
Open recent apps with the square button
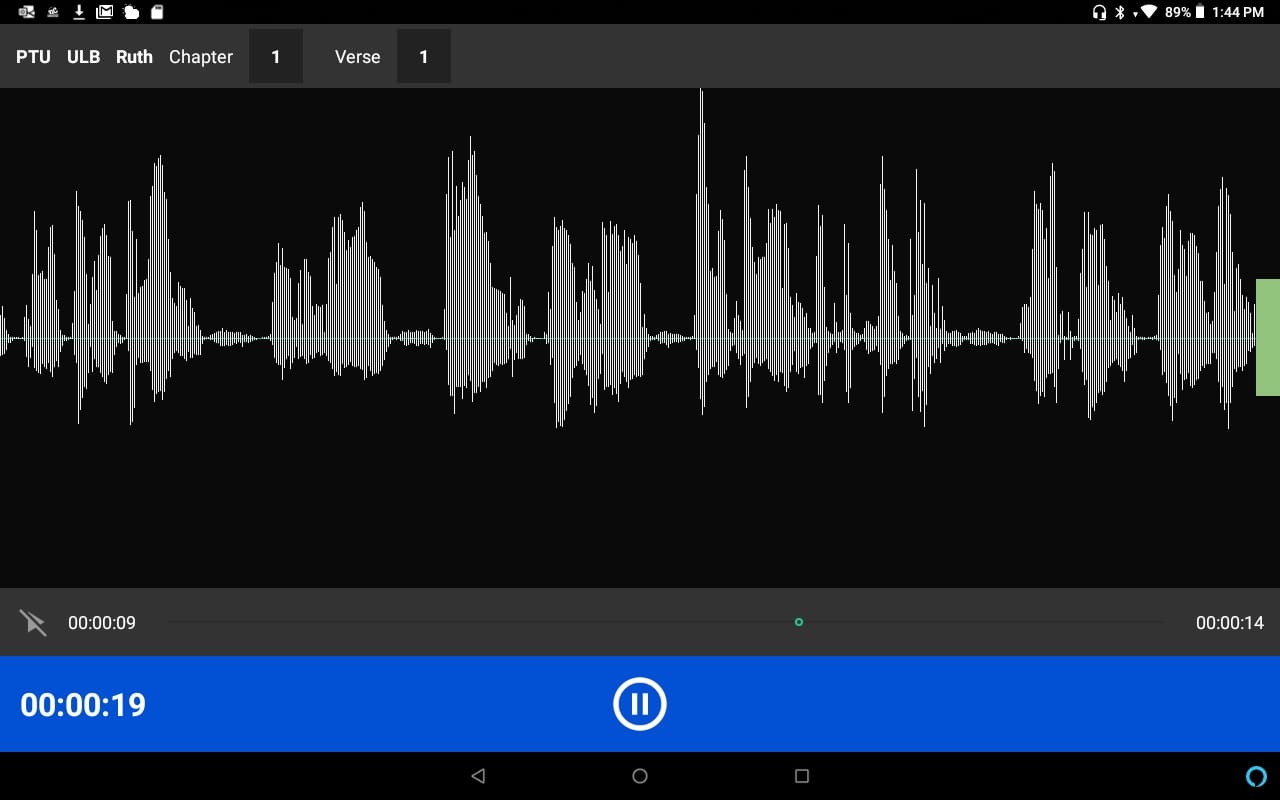pos(801,776)
